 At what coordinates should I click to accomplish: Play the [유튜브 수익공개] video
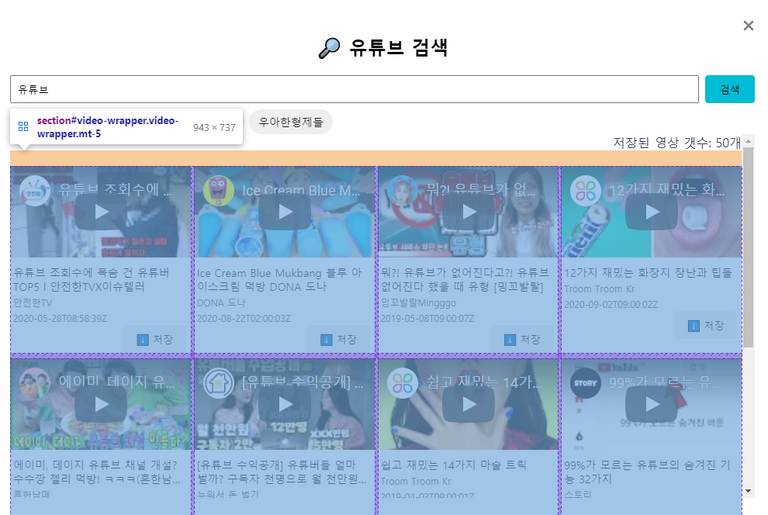(x=285, y=404)
